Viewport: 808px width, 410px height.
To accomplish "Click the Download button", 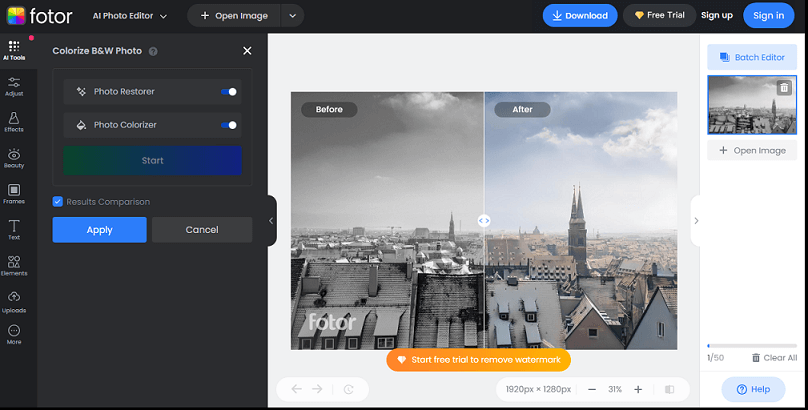I will pos(580,15).
